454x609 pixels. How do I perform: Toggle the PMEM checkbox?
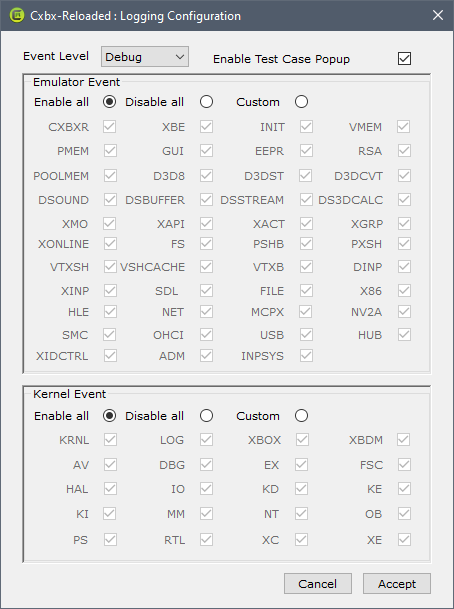tap(110, 151)
